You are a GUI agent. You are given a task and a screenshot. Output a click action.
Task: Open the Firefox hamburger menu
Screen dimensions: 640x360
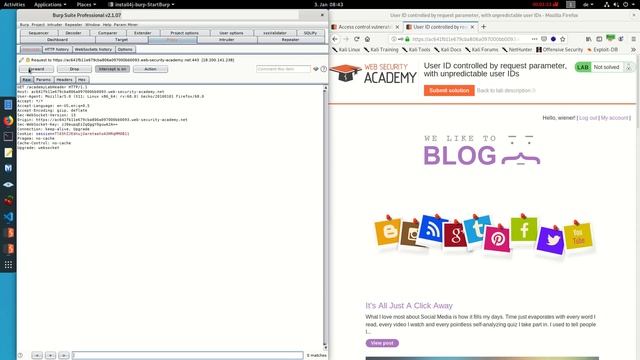pyautogui.click(x=633, y=39)
